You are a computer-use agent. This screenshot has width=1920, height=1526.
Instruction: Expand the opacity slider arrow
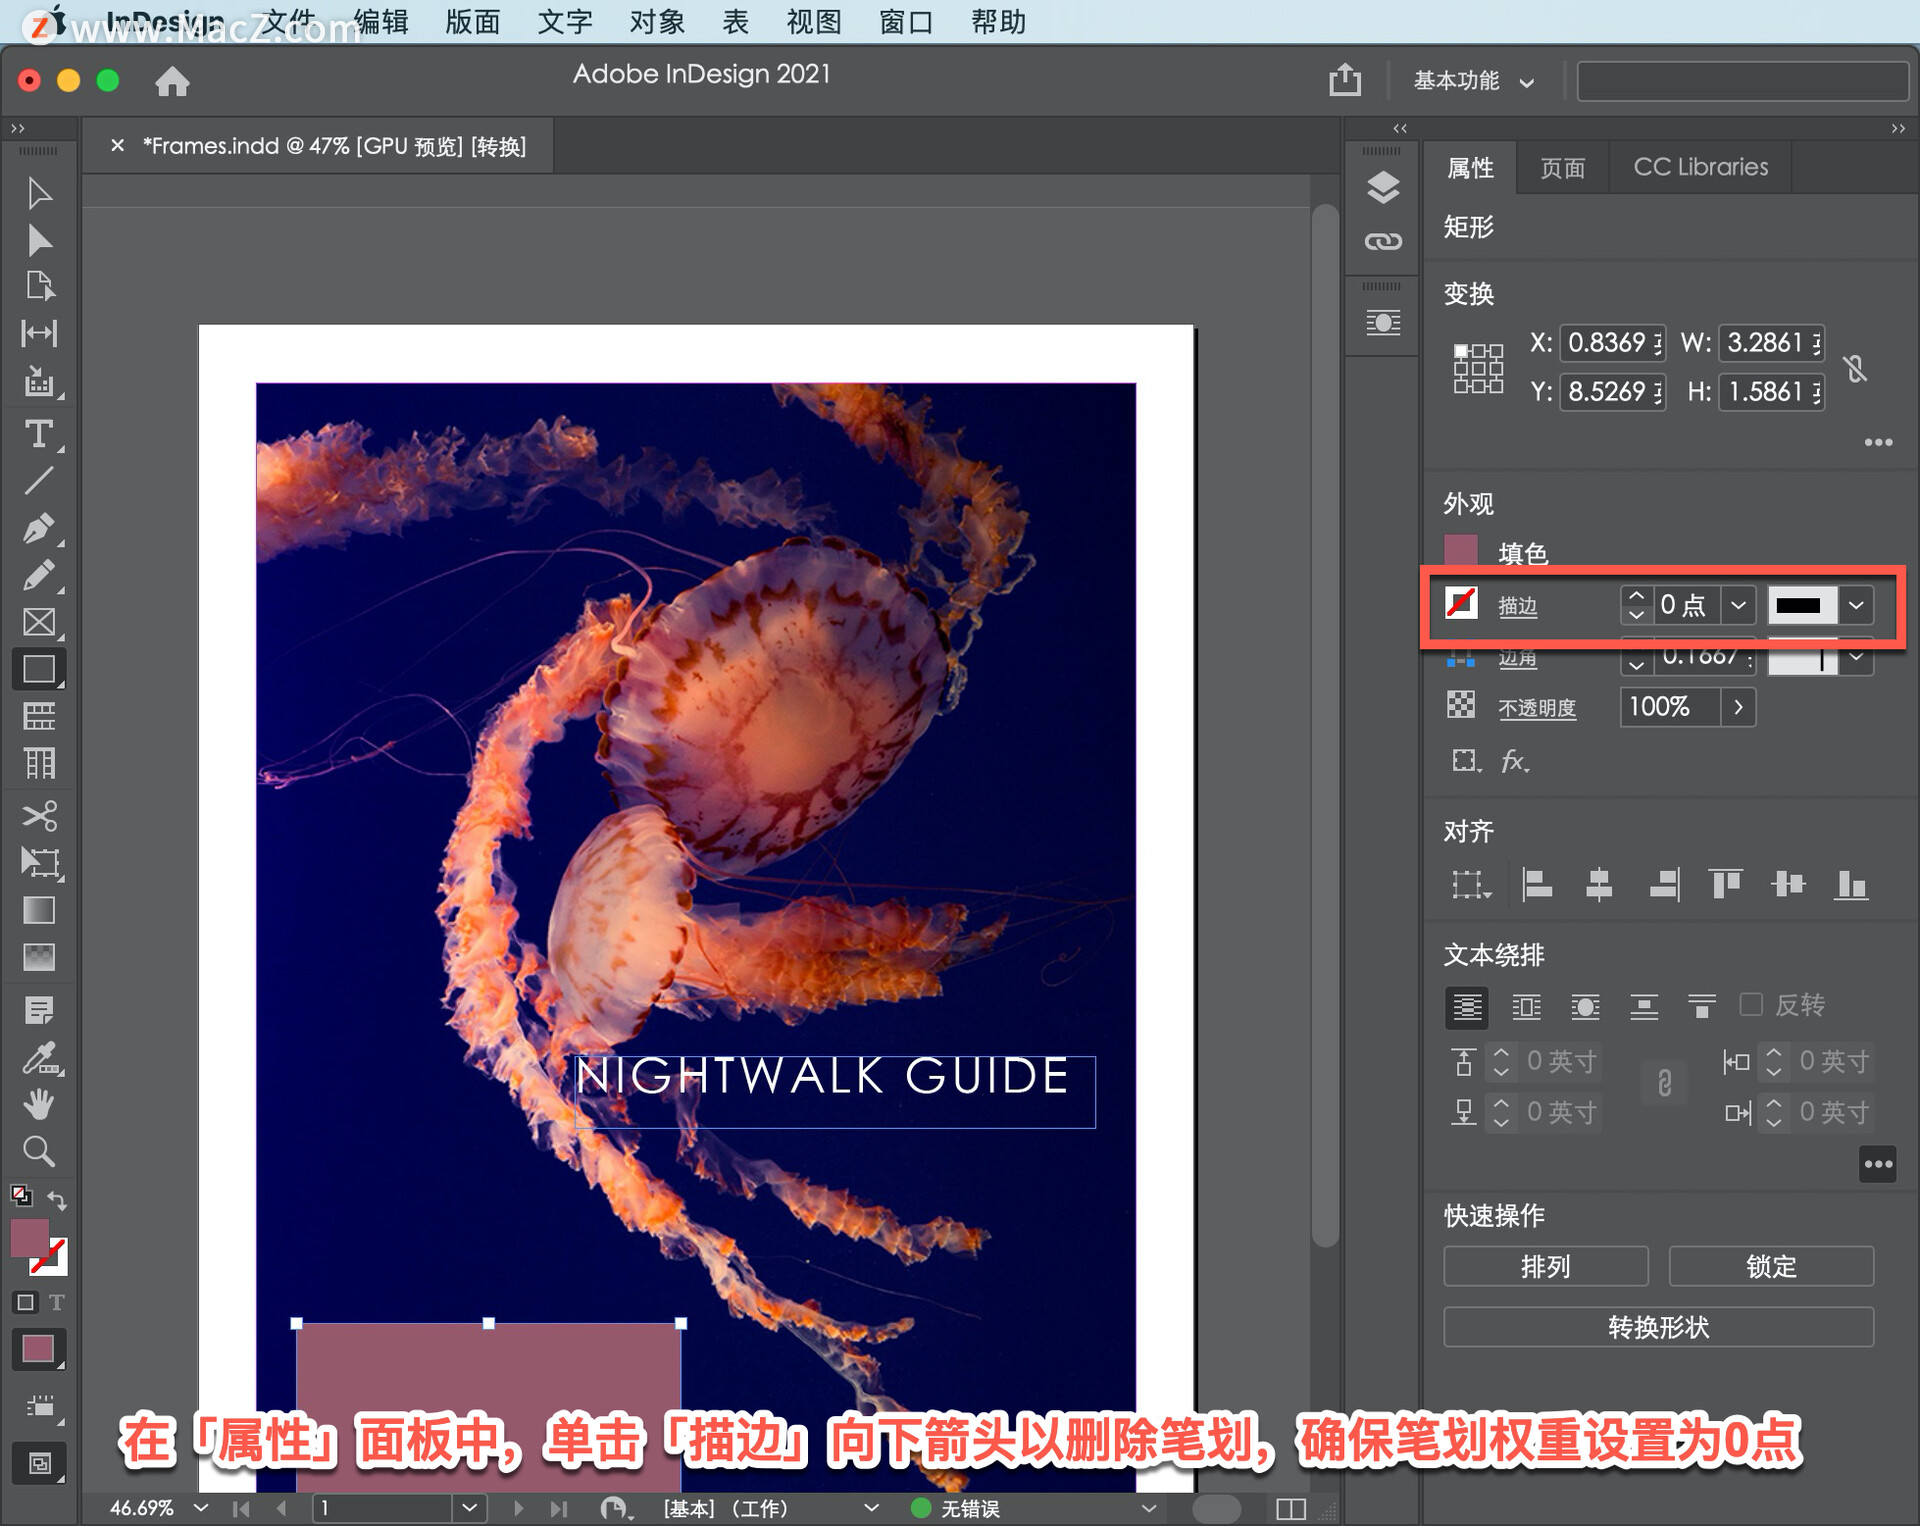click(x=1738, y=707)
